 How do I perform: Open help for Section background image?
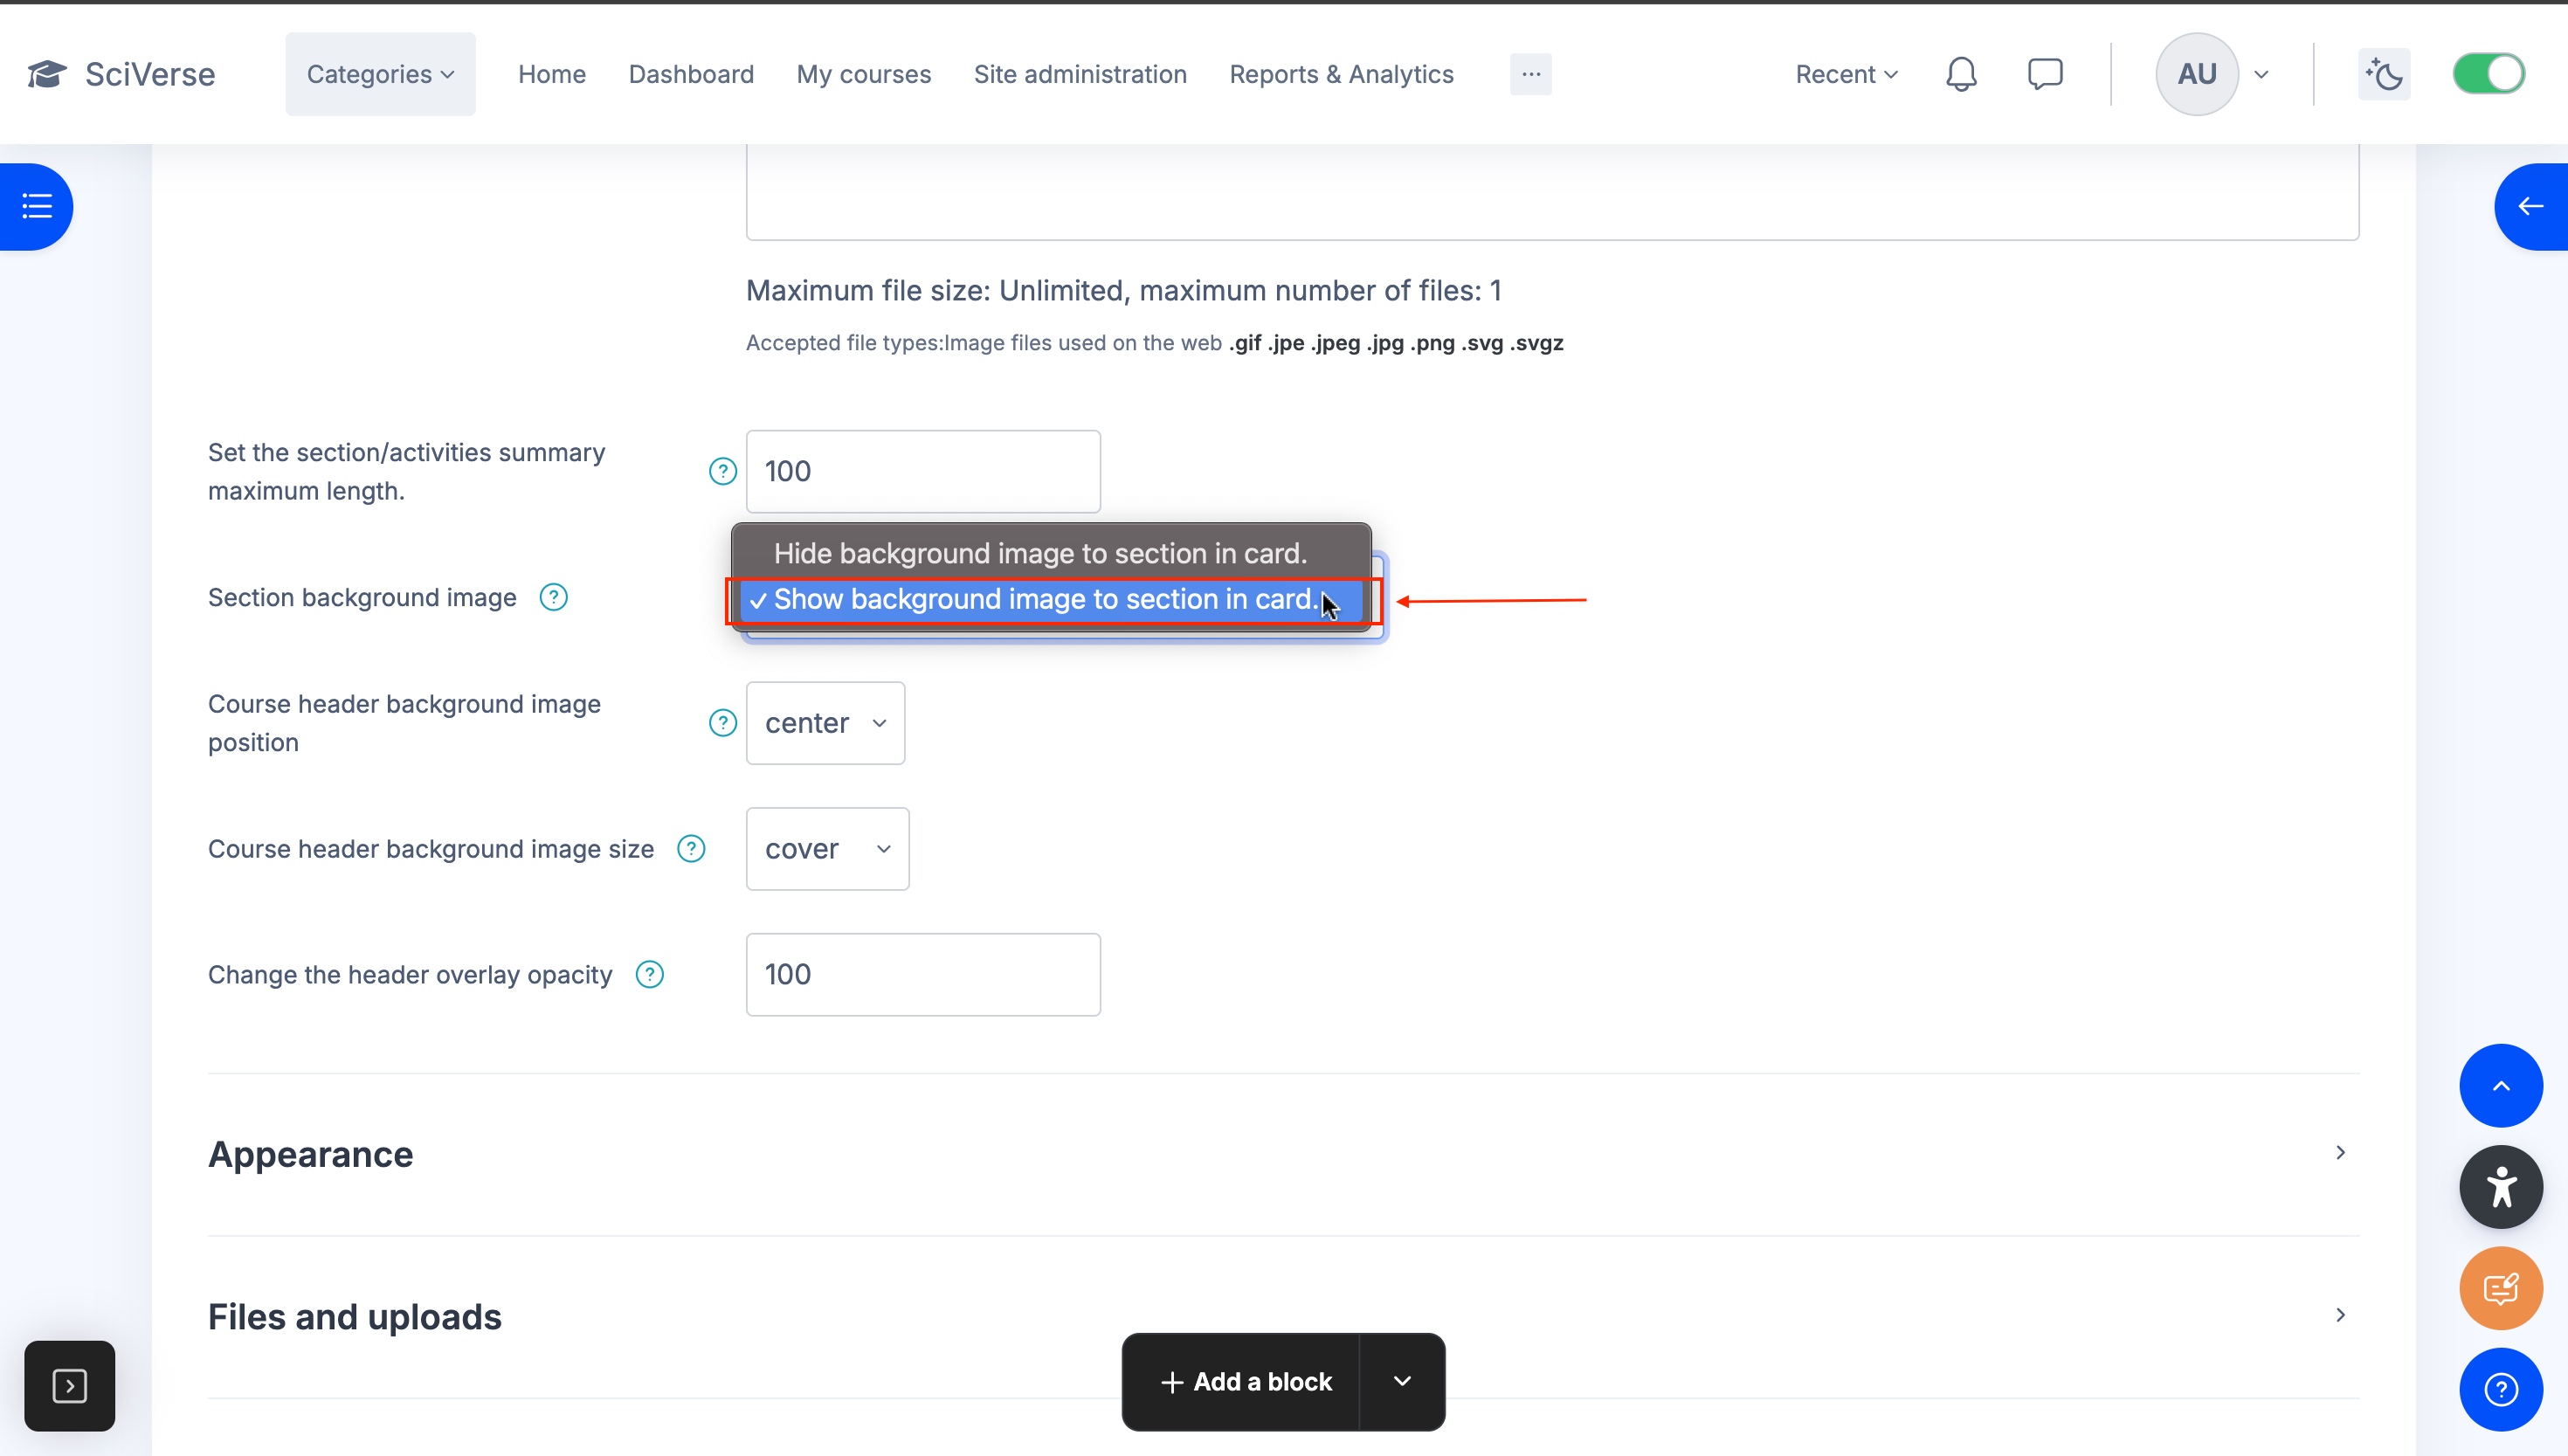pyautogui.click(x=553, y=597)
